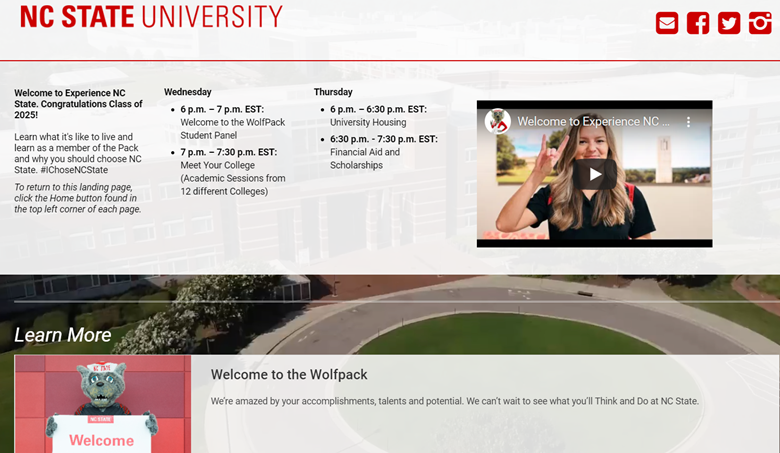Viewport: 780px width, 453px height.
Task: Open the YouTube video options menu
Action: (x=688, y=122)
